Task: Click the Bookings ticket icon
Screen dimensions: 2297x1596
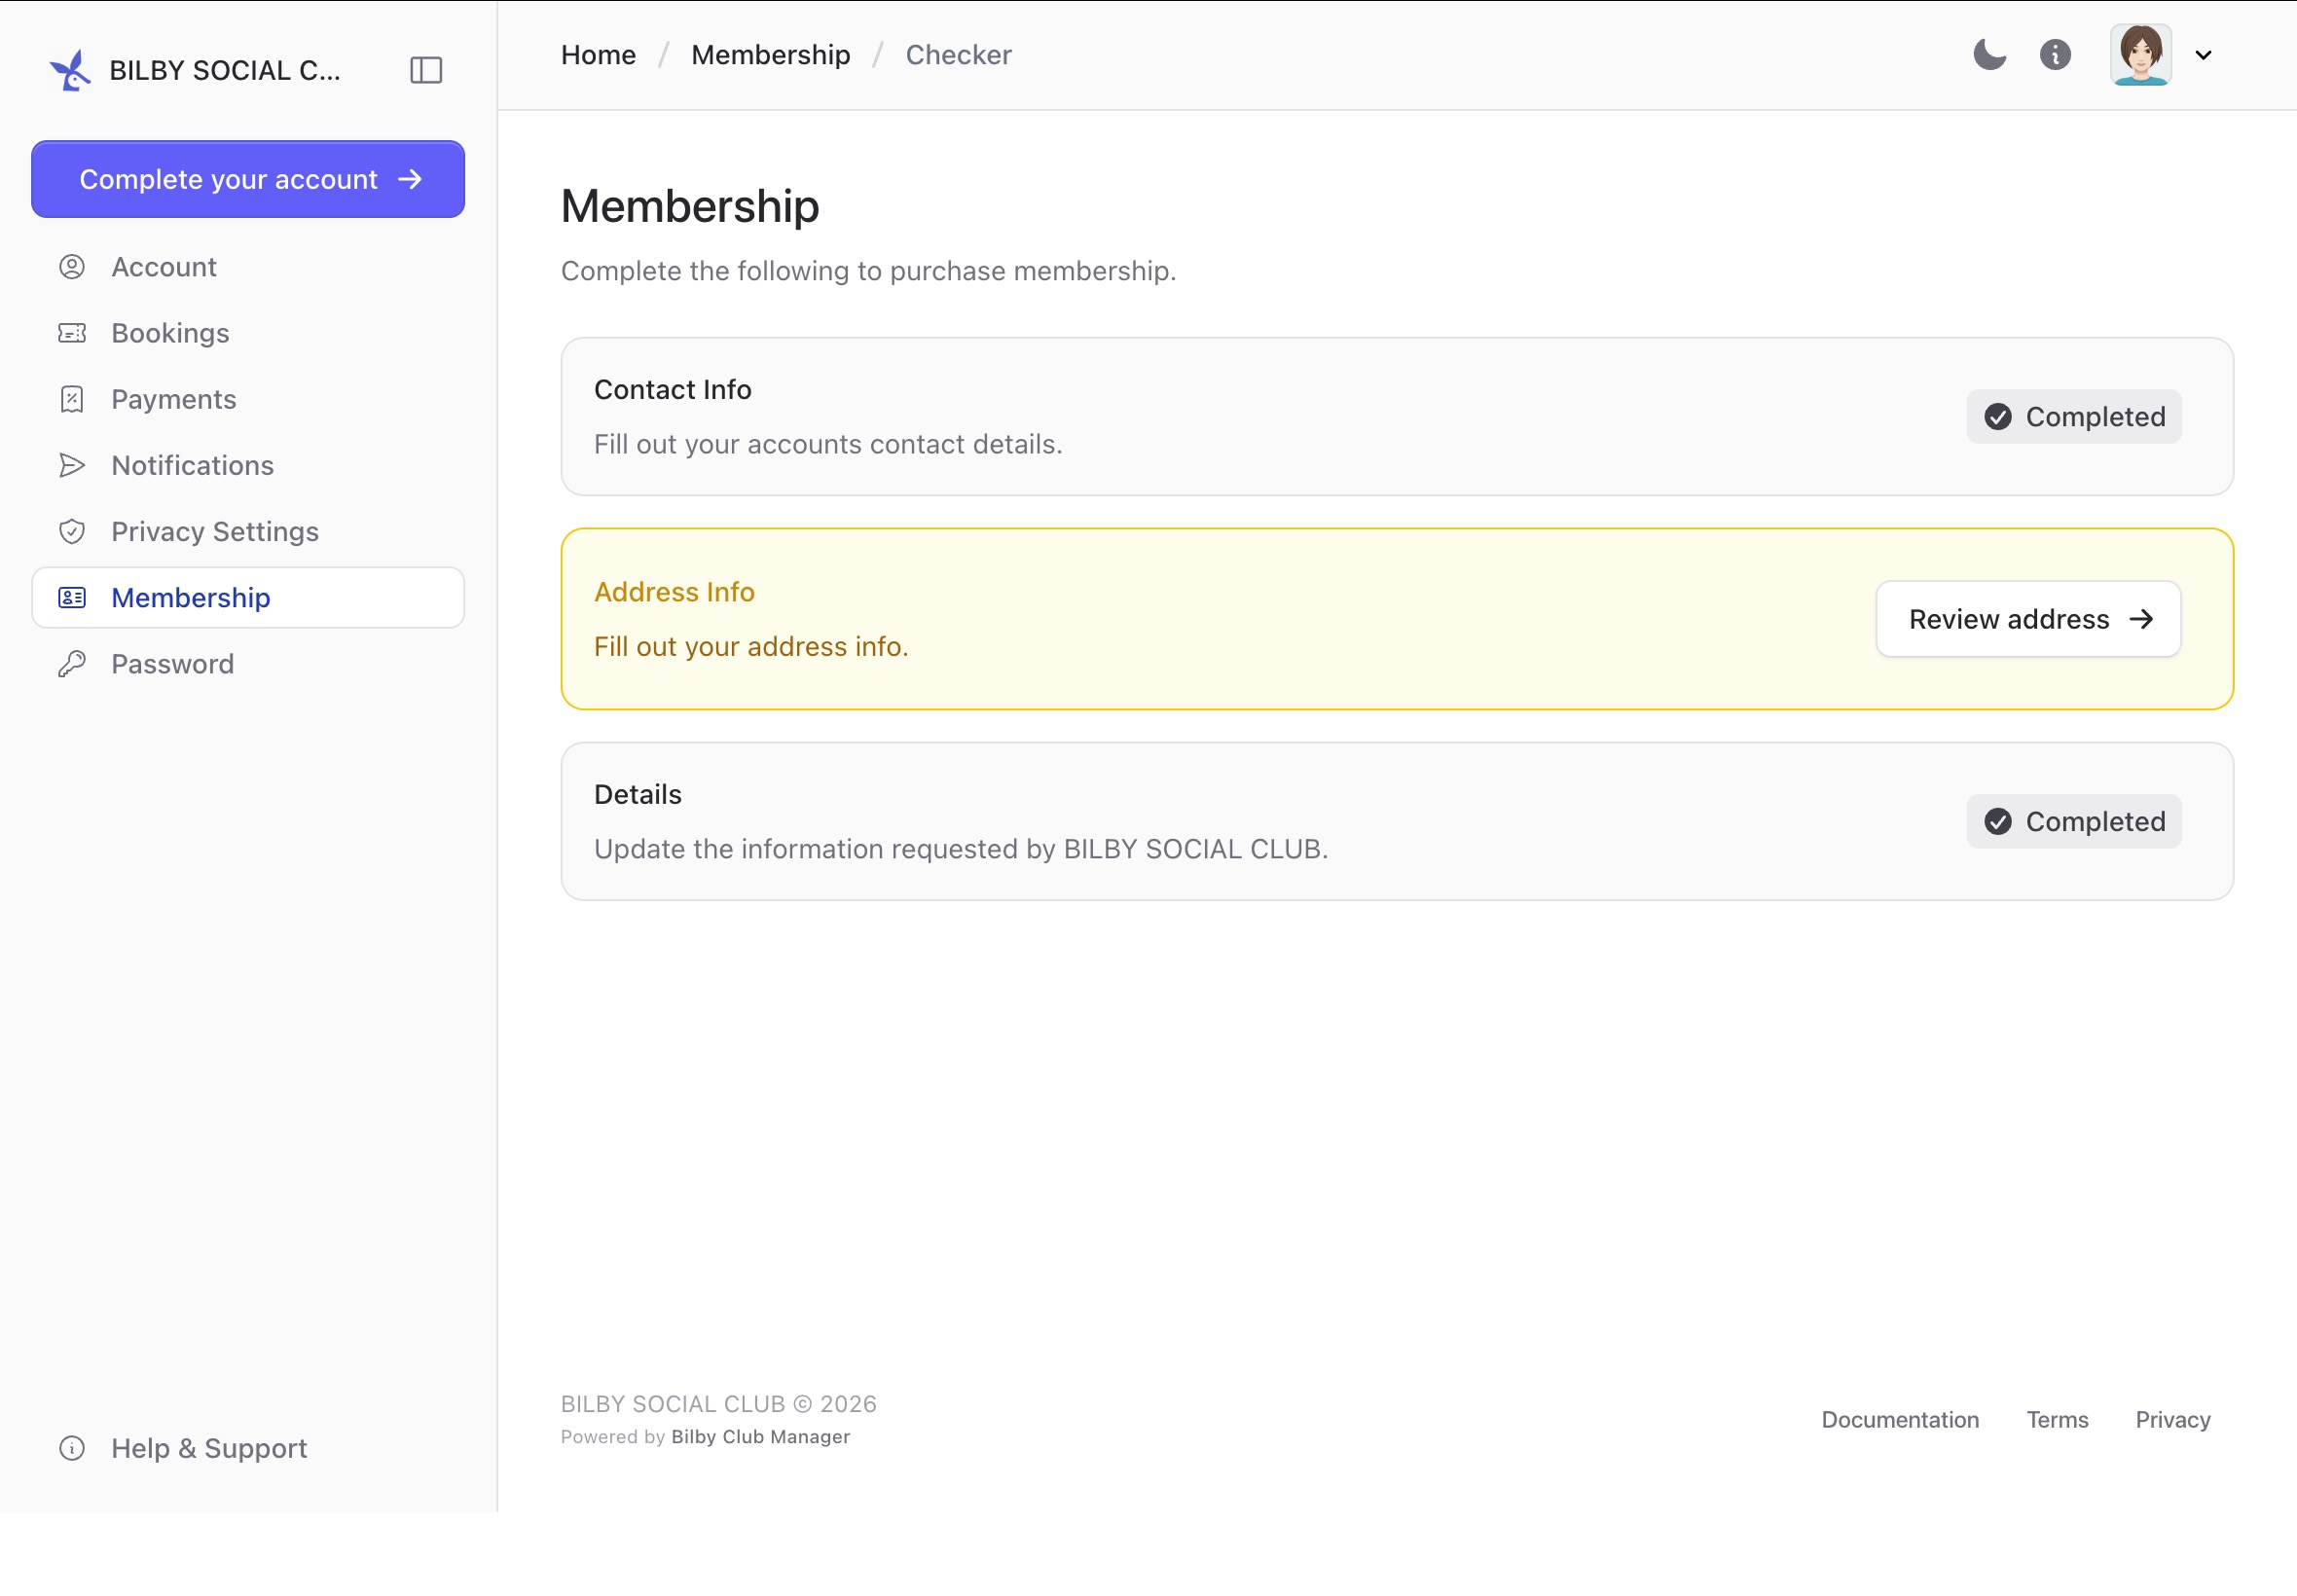Action: coord(72,333)
